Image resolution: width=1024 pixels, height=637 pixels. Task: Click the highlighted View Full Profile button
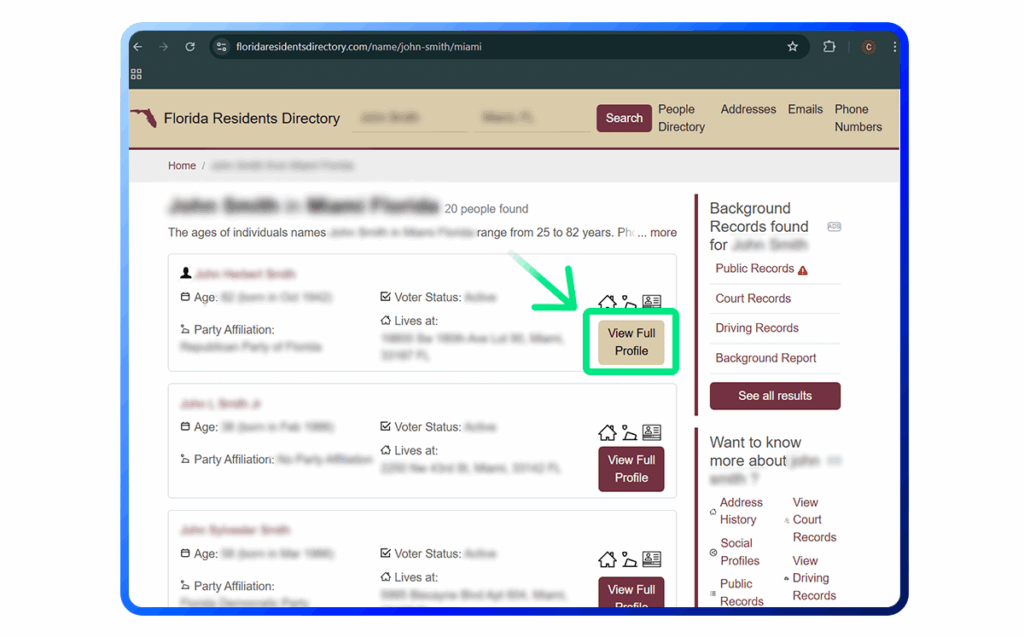click(631, 342)
